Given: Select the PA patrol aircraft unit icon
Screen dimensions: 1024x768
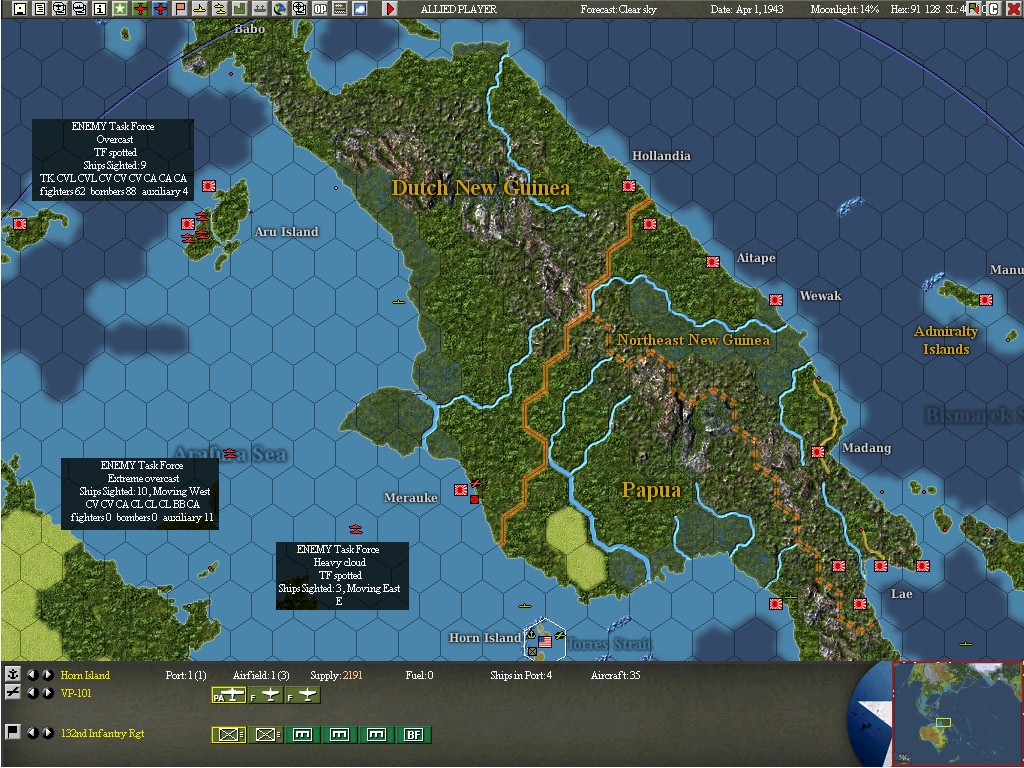Looking at the screenshot, I should click(x=229, y=696).
